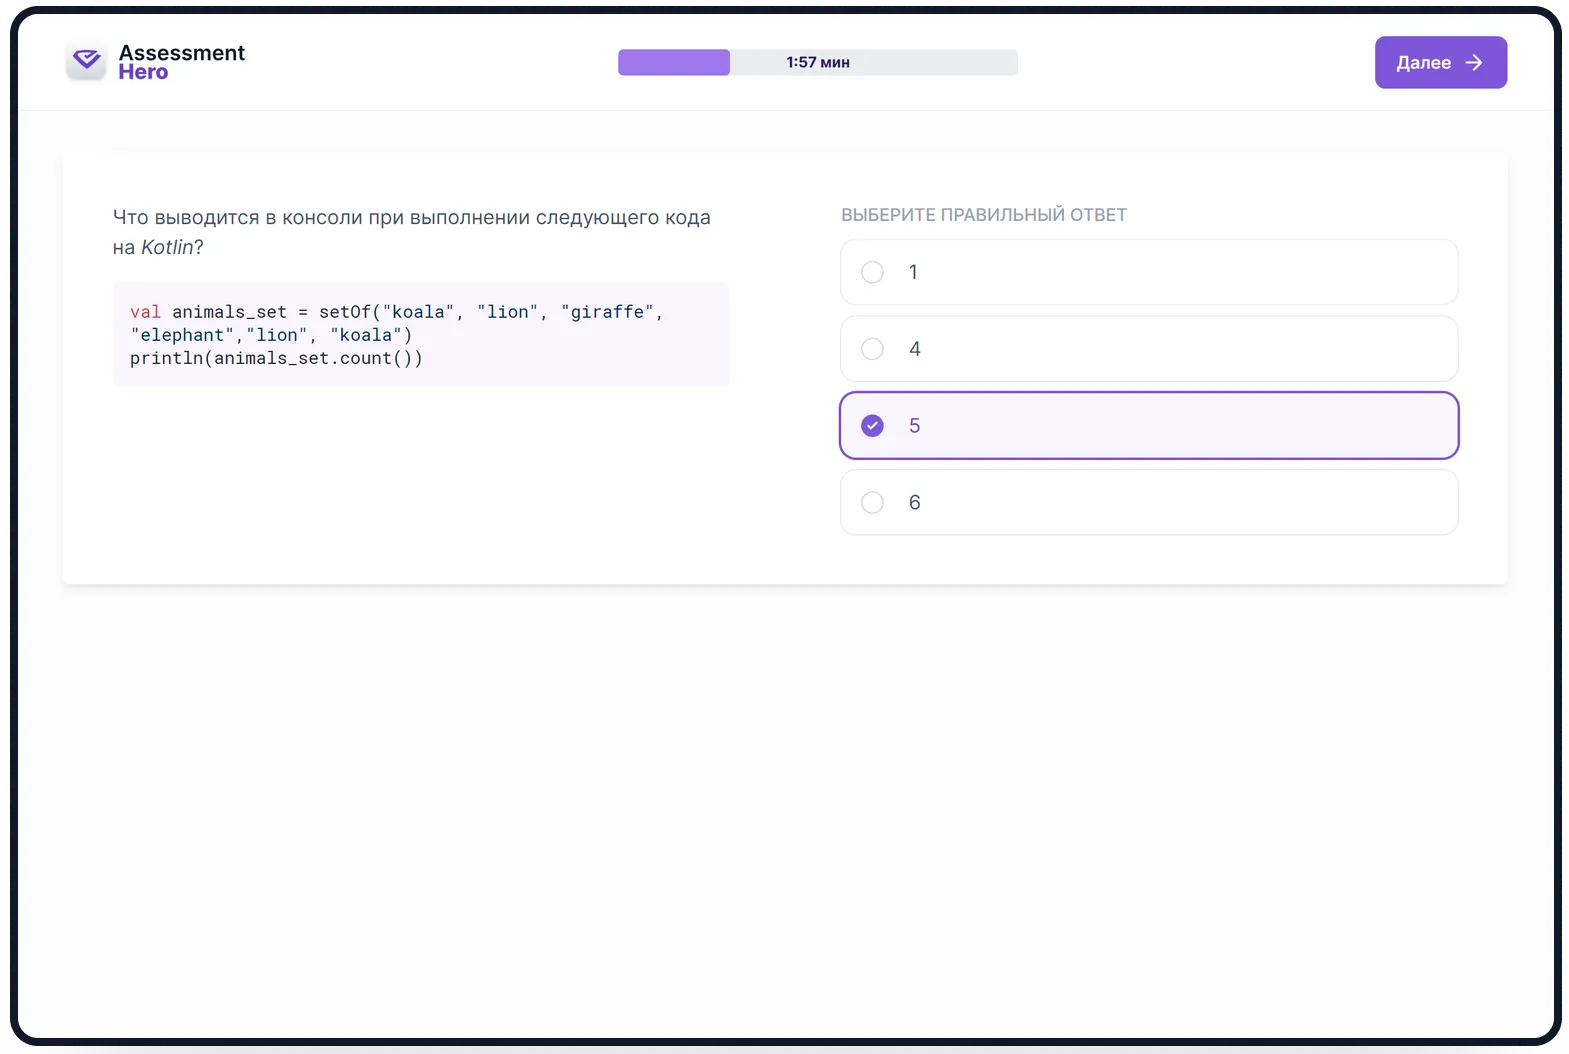Screen dimensions: 1569x1054
Task: Click the '1:57 мин' timer text
Action: [818, 62]
